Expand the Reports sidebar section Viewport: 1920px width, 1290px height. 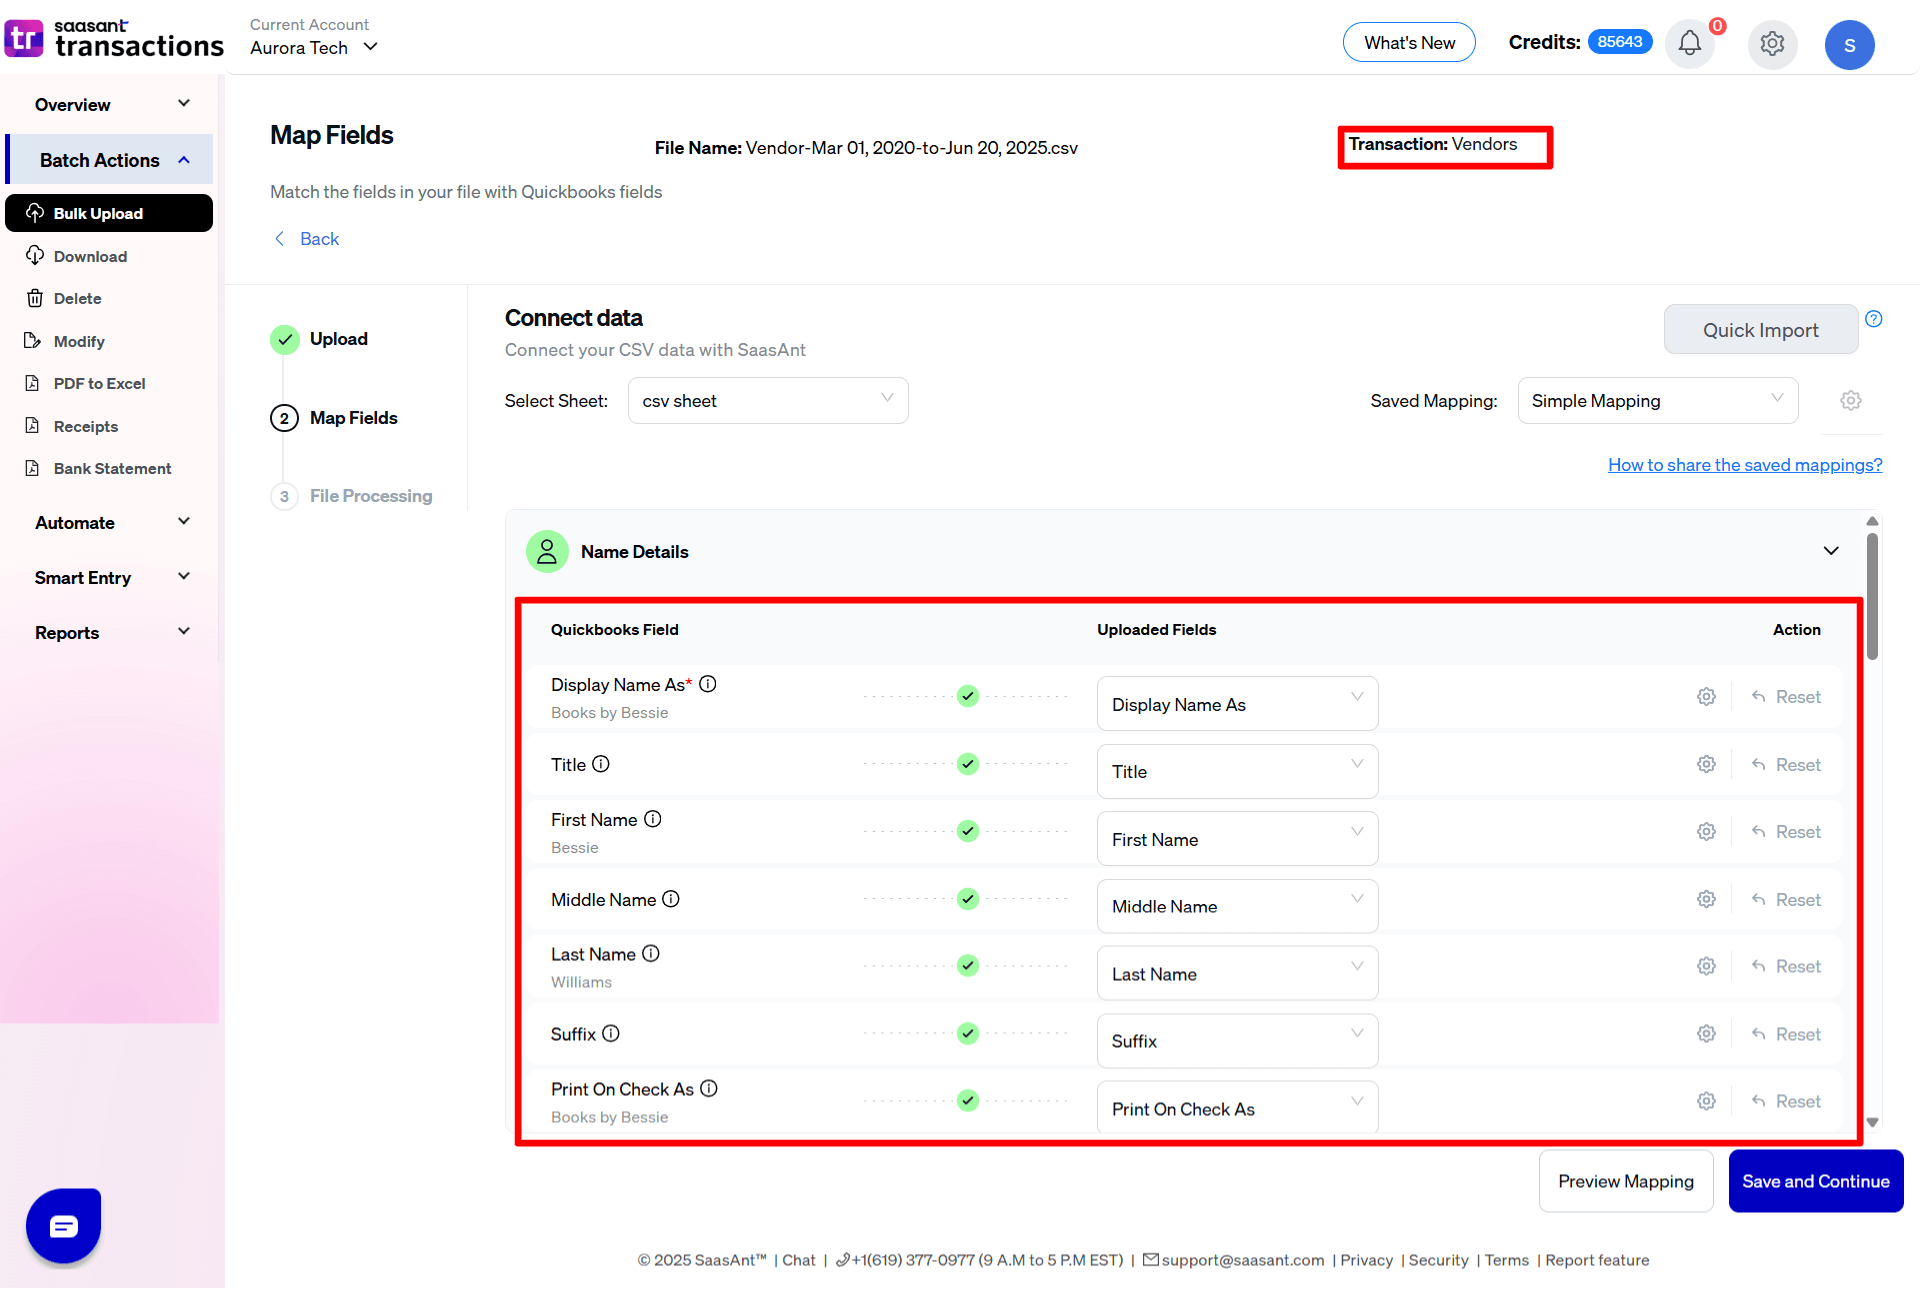(x=110, y=632)
